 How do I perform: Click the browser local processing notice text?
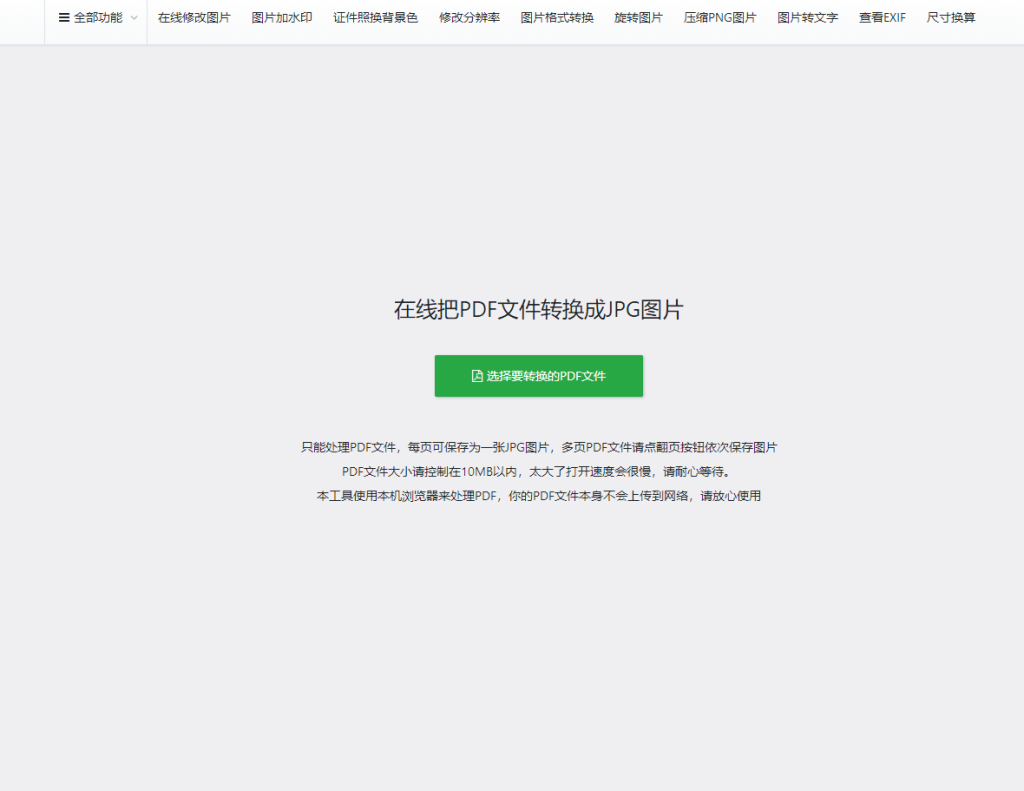point(538,494)
